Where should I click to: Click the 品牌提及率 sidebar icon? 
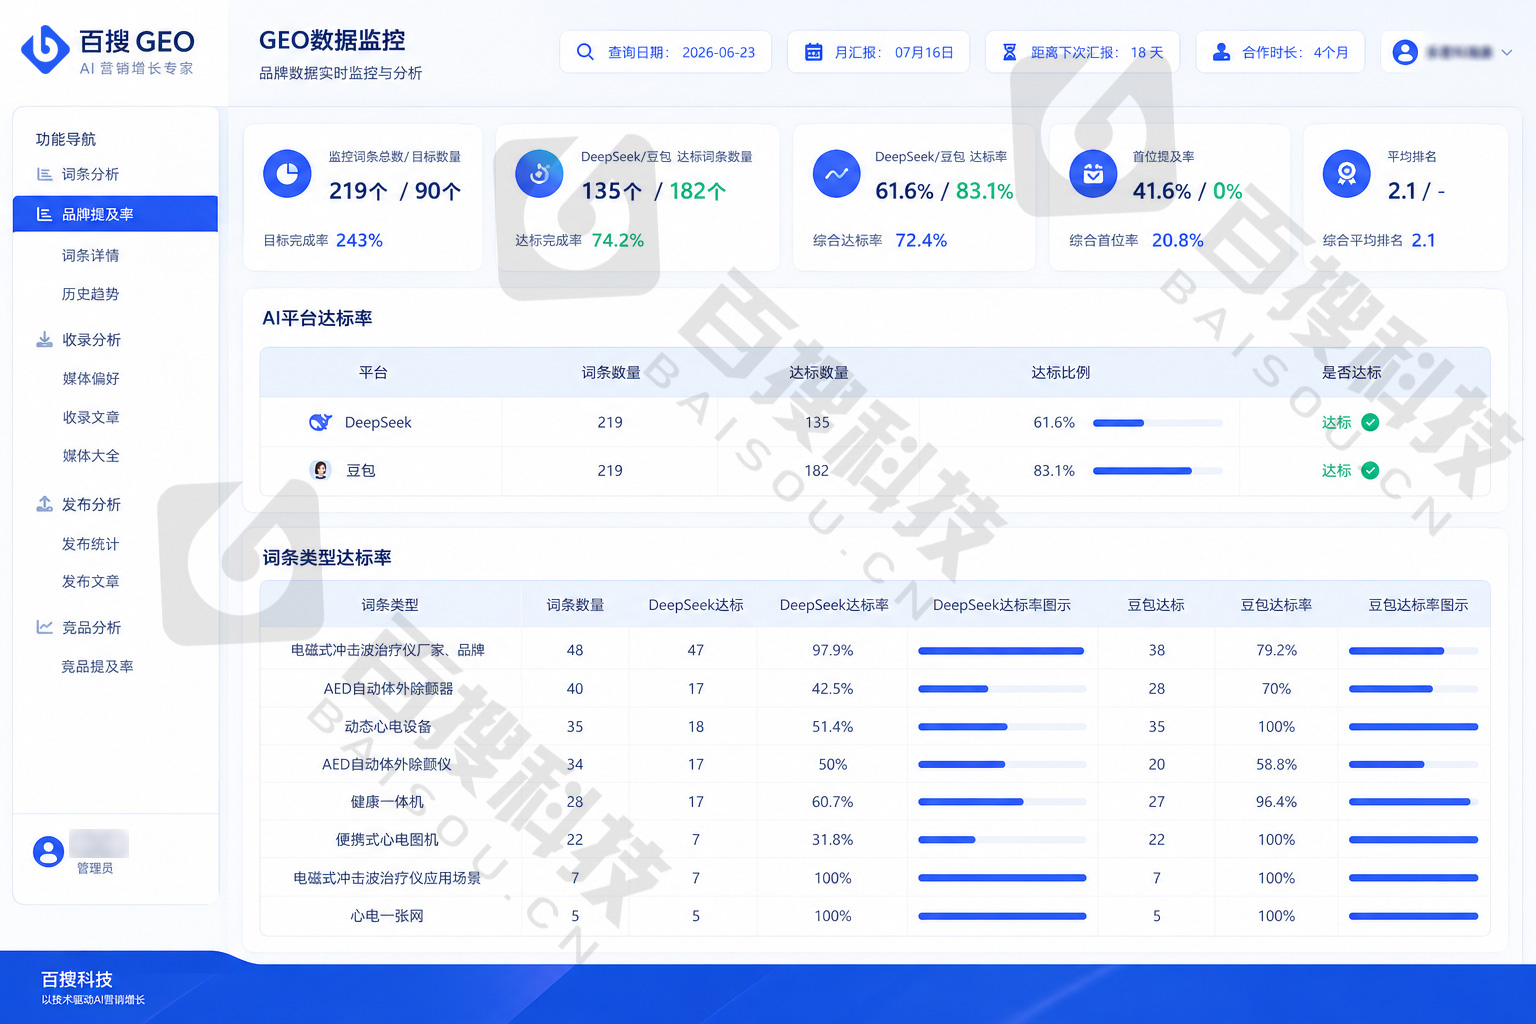pyautogui.click(x=44, y=214)
